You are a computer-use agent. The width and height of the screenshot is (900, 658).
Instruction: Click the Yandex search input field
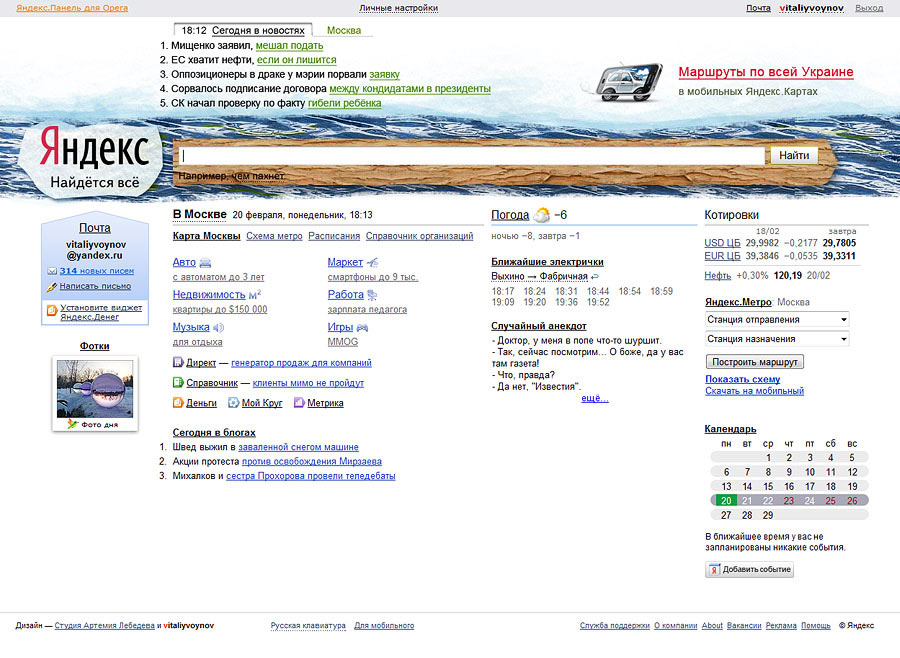pyautogui.click(x=470, y=156)
